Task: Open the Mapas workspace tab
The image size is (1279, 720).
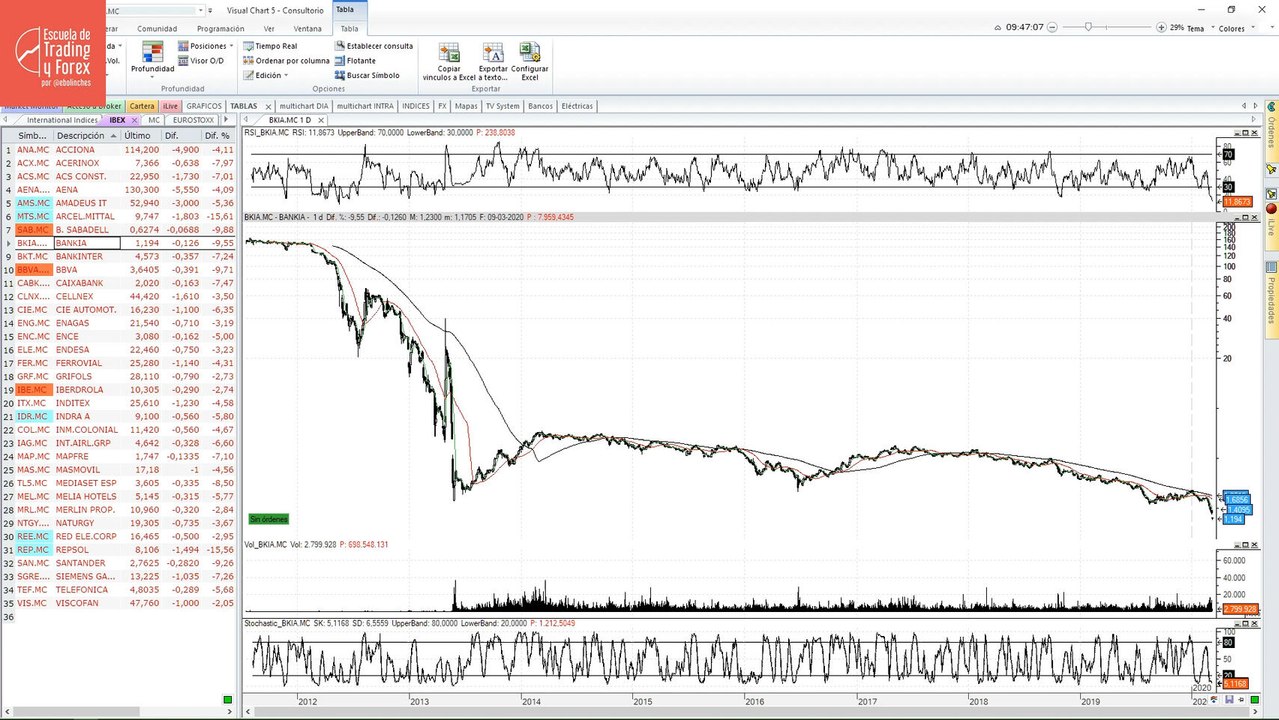Action: (x=466, y=106)
